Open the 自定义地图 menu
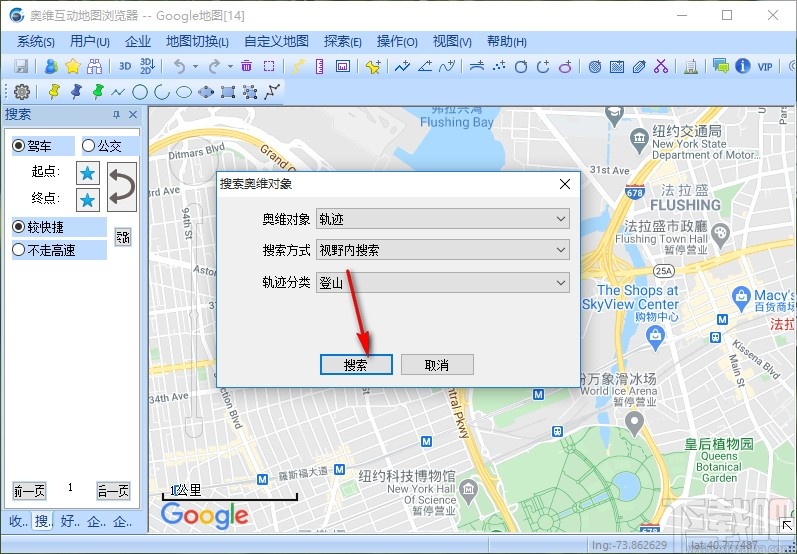This screenshot has height=554, width=797. 277,42
